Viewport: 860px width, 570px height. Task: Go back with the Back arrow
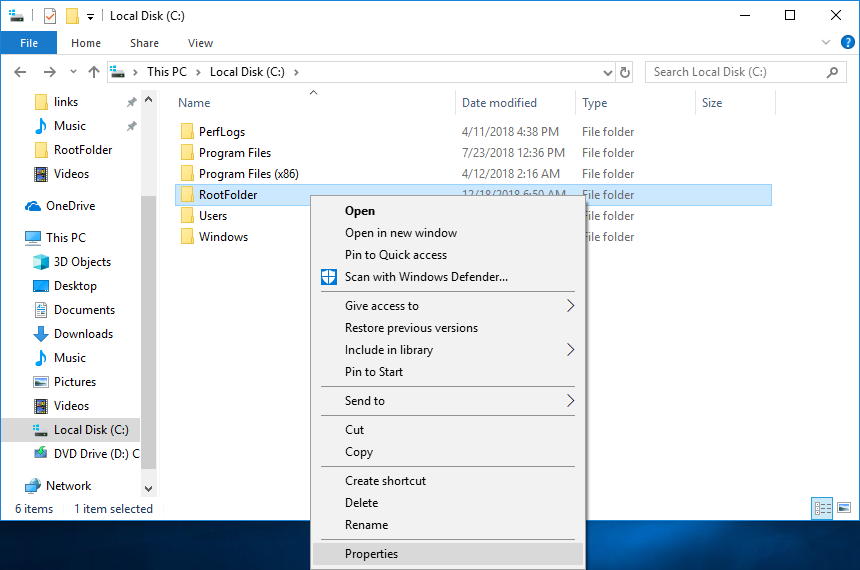click(20, 72)
